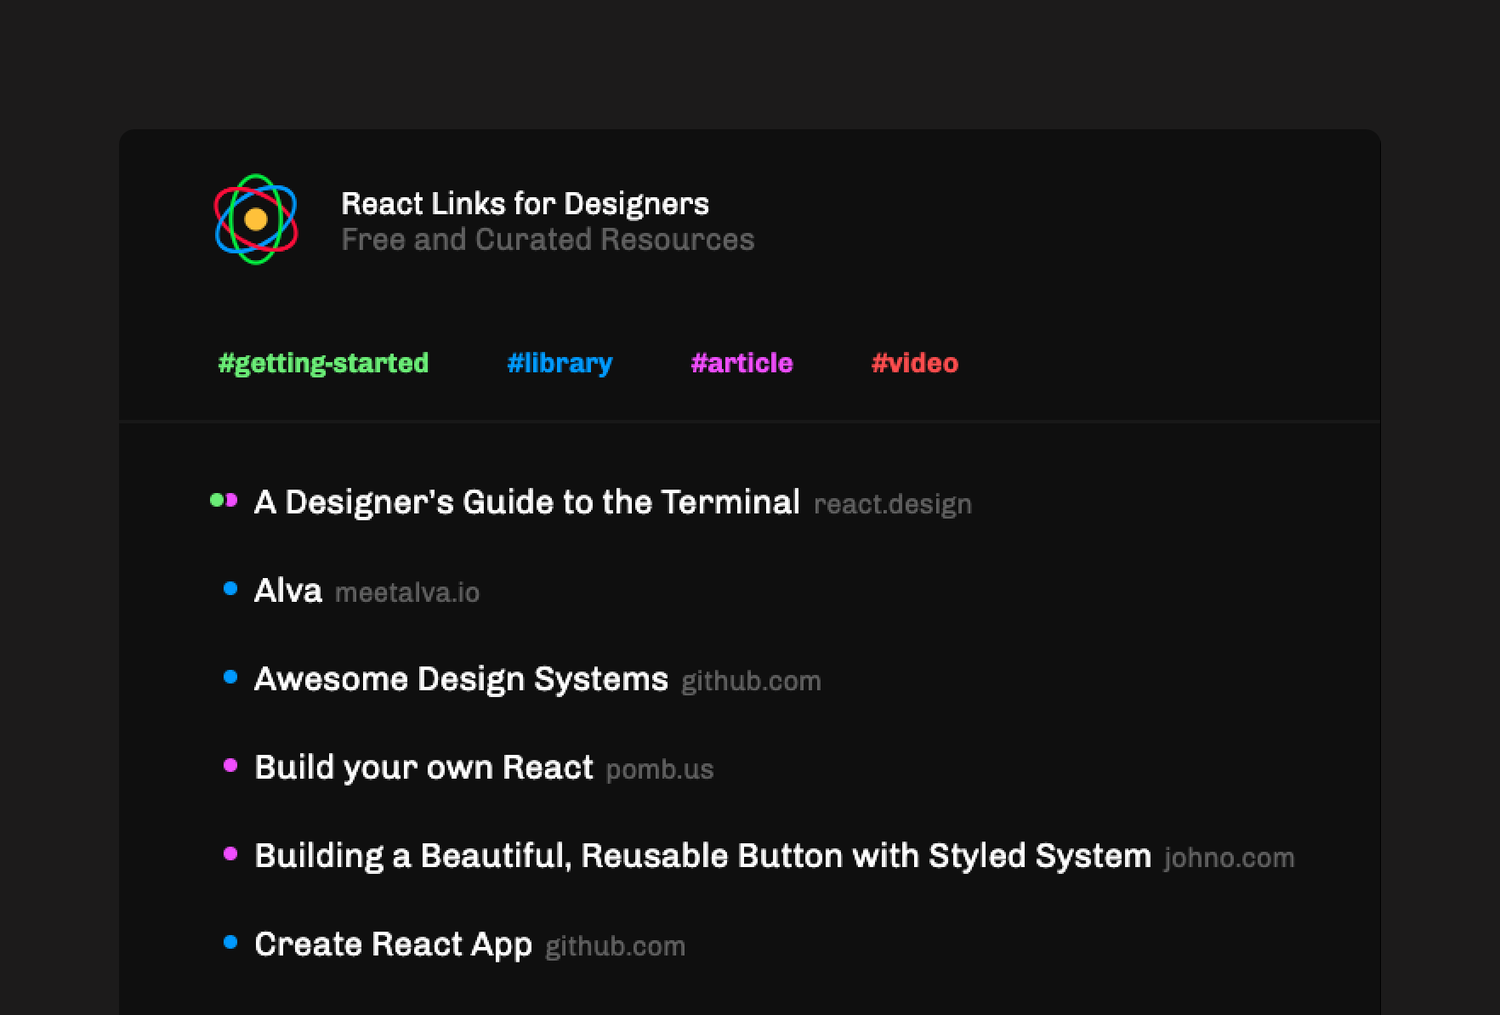
Task: Click github.com beside Awesome Design Systems
Action: (x=751, y=681)
